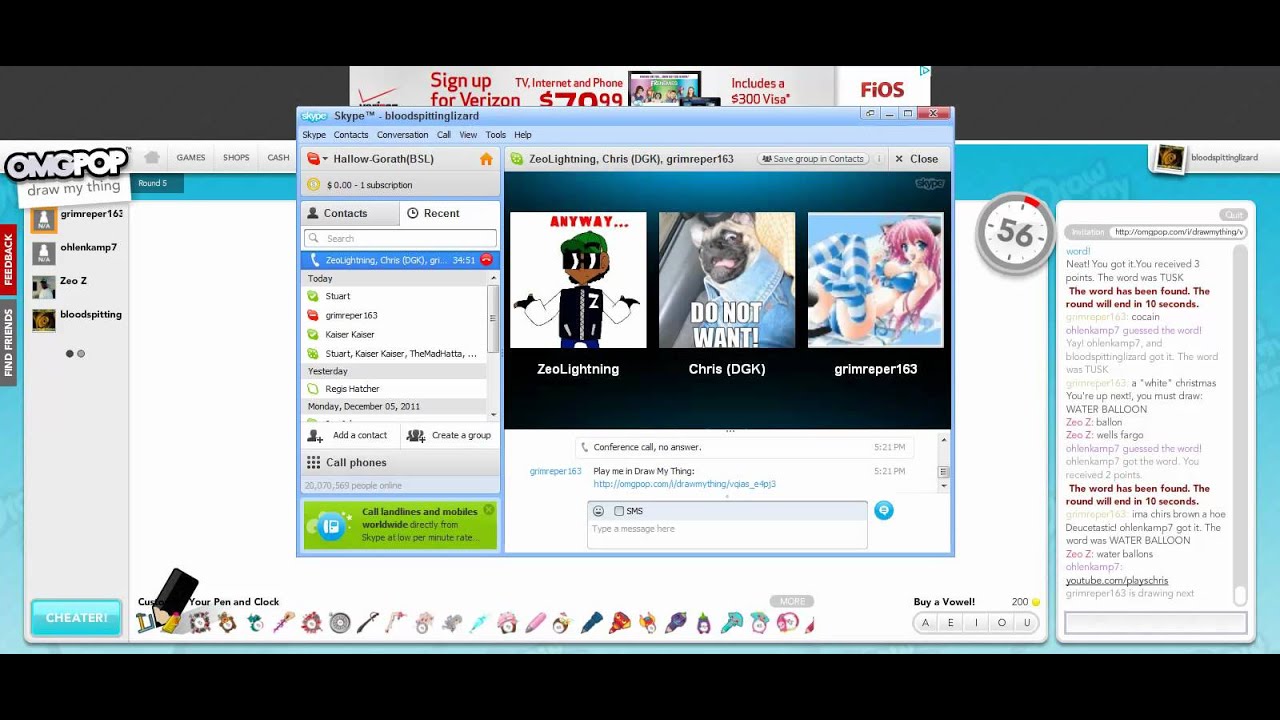Select the yellow pencil pen
1280x720 pixels.
click(171, 623)
